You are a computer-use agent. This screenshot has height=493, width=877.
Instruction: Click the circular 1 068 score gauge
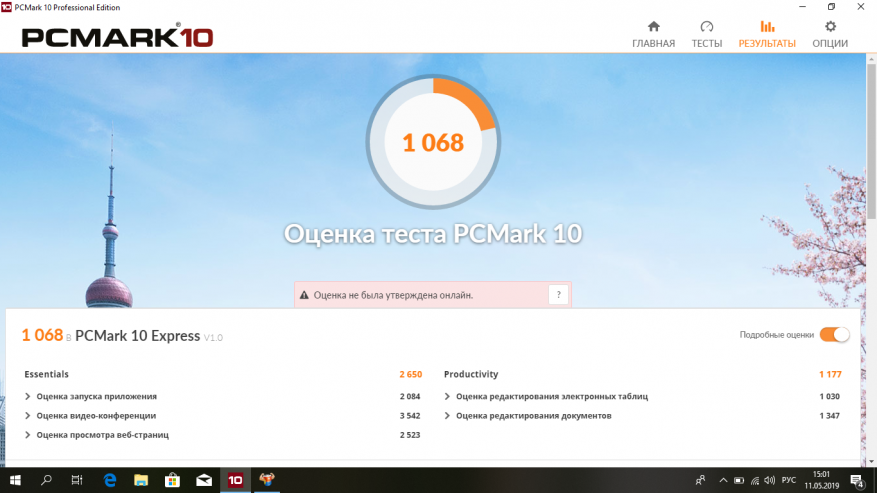(x=433, y=142)
